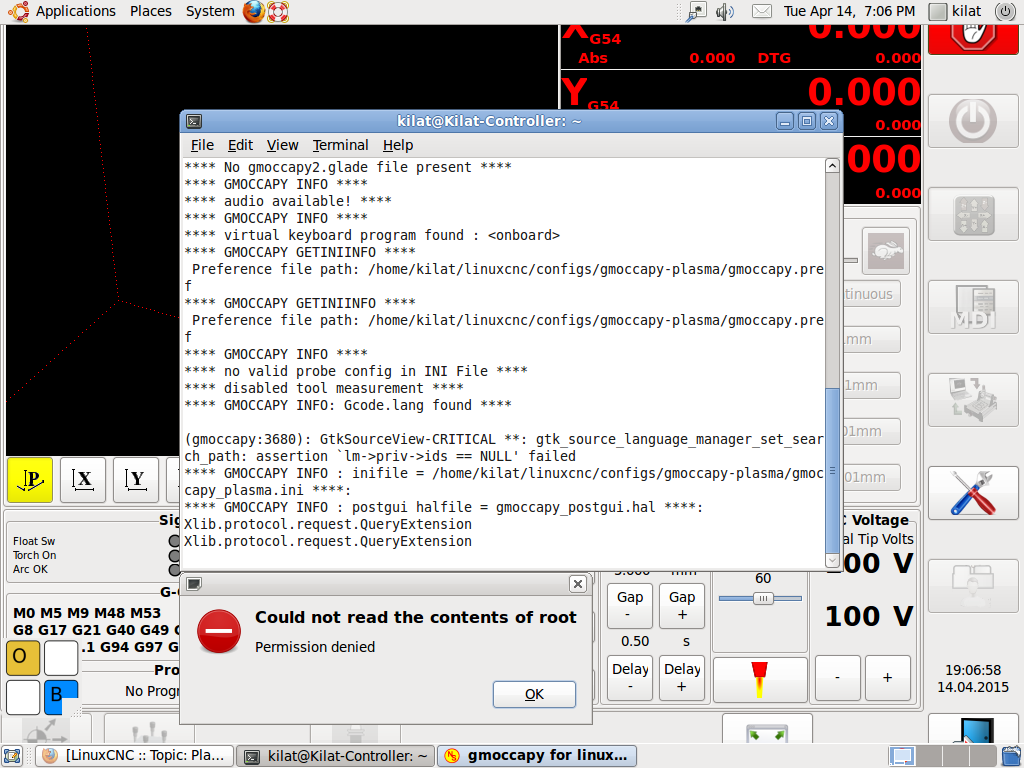The image size is (1024, 768).
Task: Increase the Gap value
Action: [682, 605]
